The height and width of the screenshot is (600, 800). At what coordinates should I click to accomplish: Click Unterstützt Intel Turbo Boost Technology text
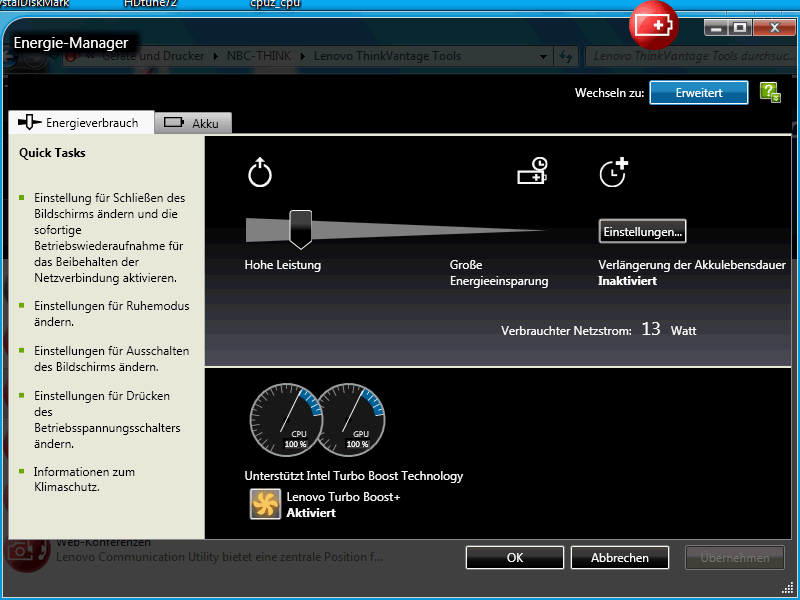(x=354, y=476)
